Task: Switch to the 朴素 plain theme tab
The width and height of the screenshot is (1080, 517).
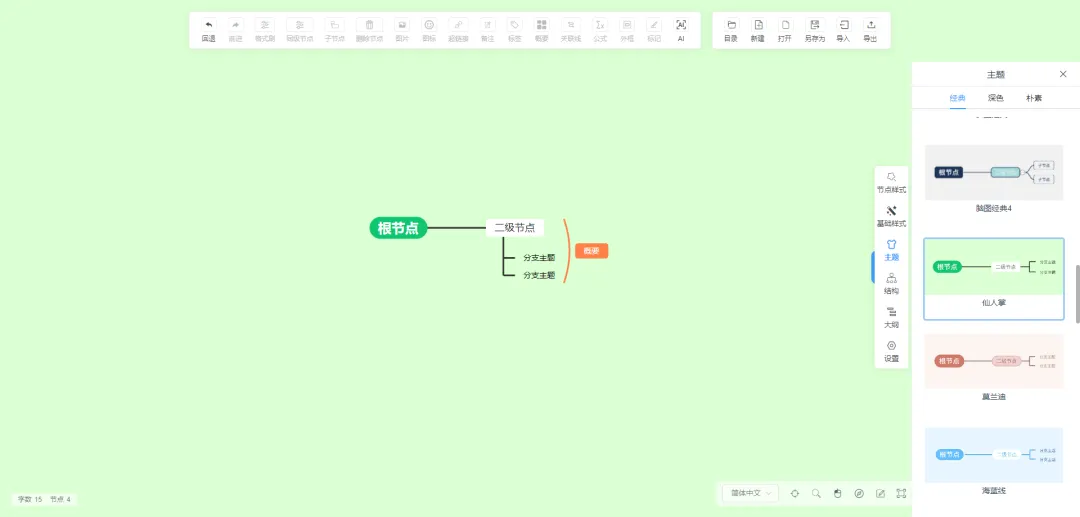Action: [x=1033, y=98]
